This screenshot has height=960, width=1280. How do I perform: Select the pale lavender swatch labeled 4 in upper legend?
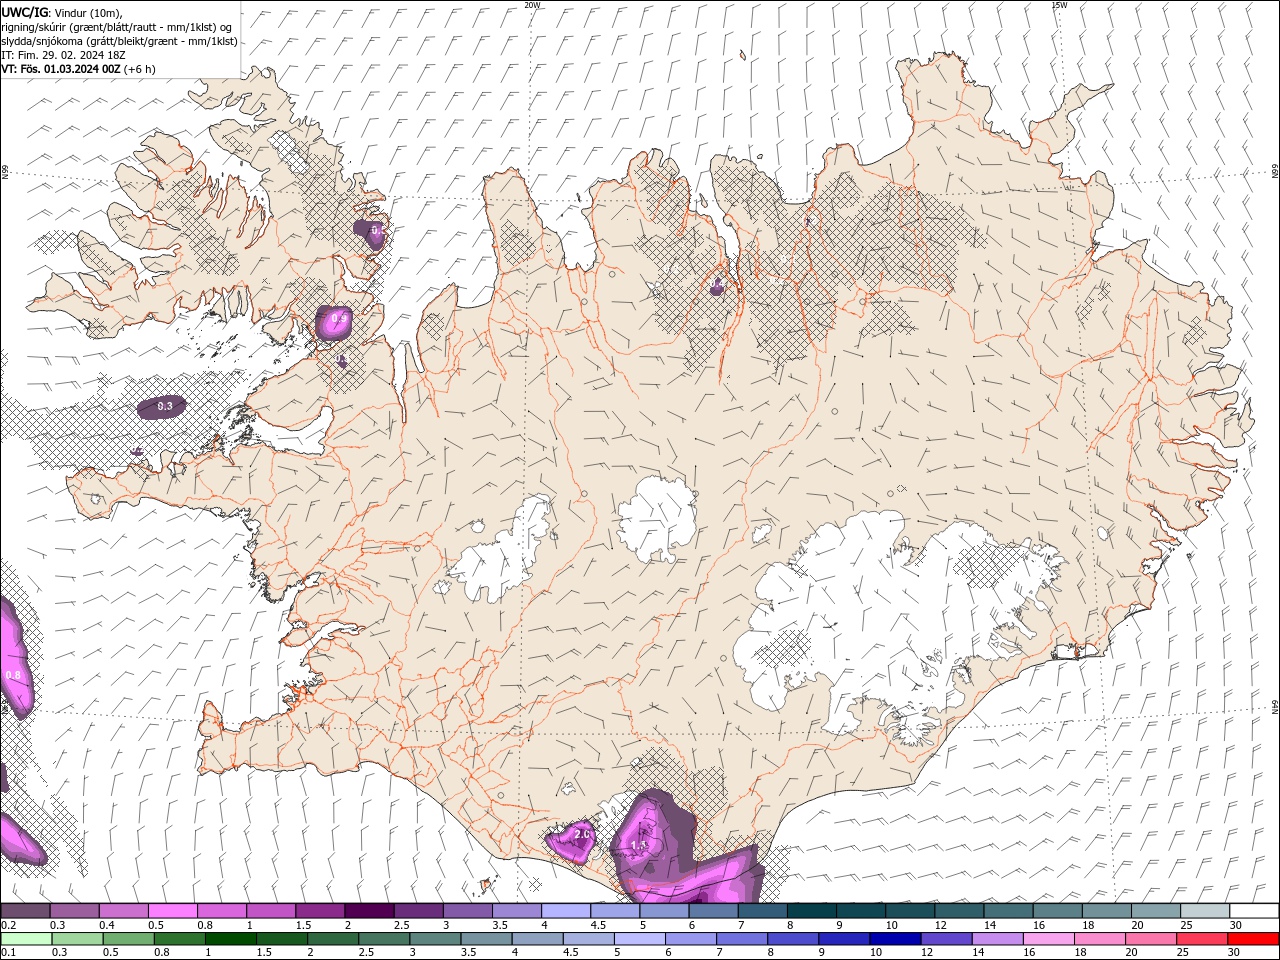[565, 911]
